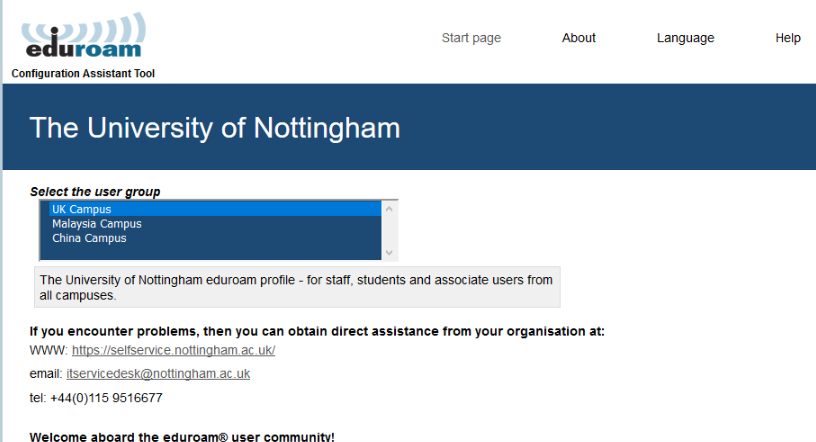This screenshot has height=442, width=816.
Task: Click the telephone number text
Action: pyautogui.click(x=96, y=398)
